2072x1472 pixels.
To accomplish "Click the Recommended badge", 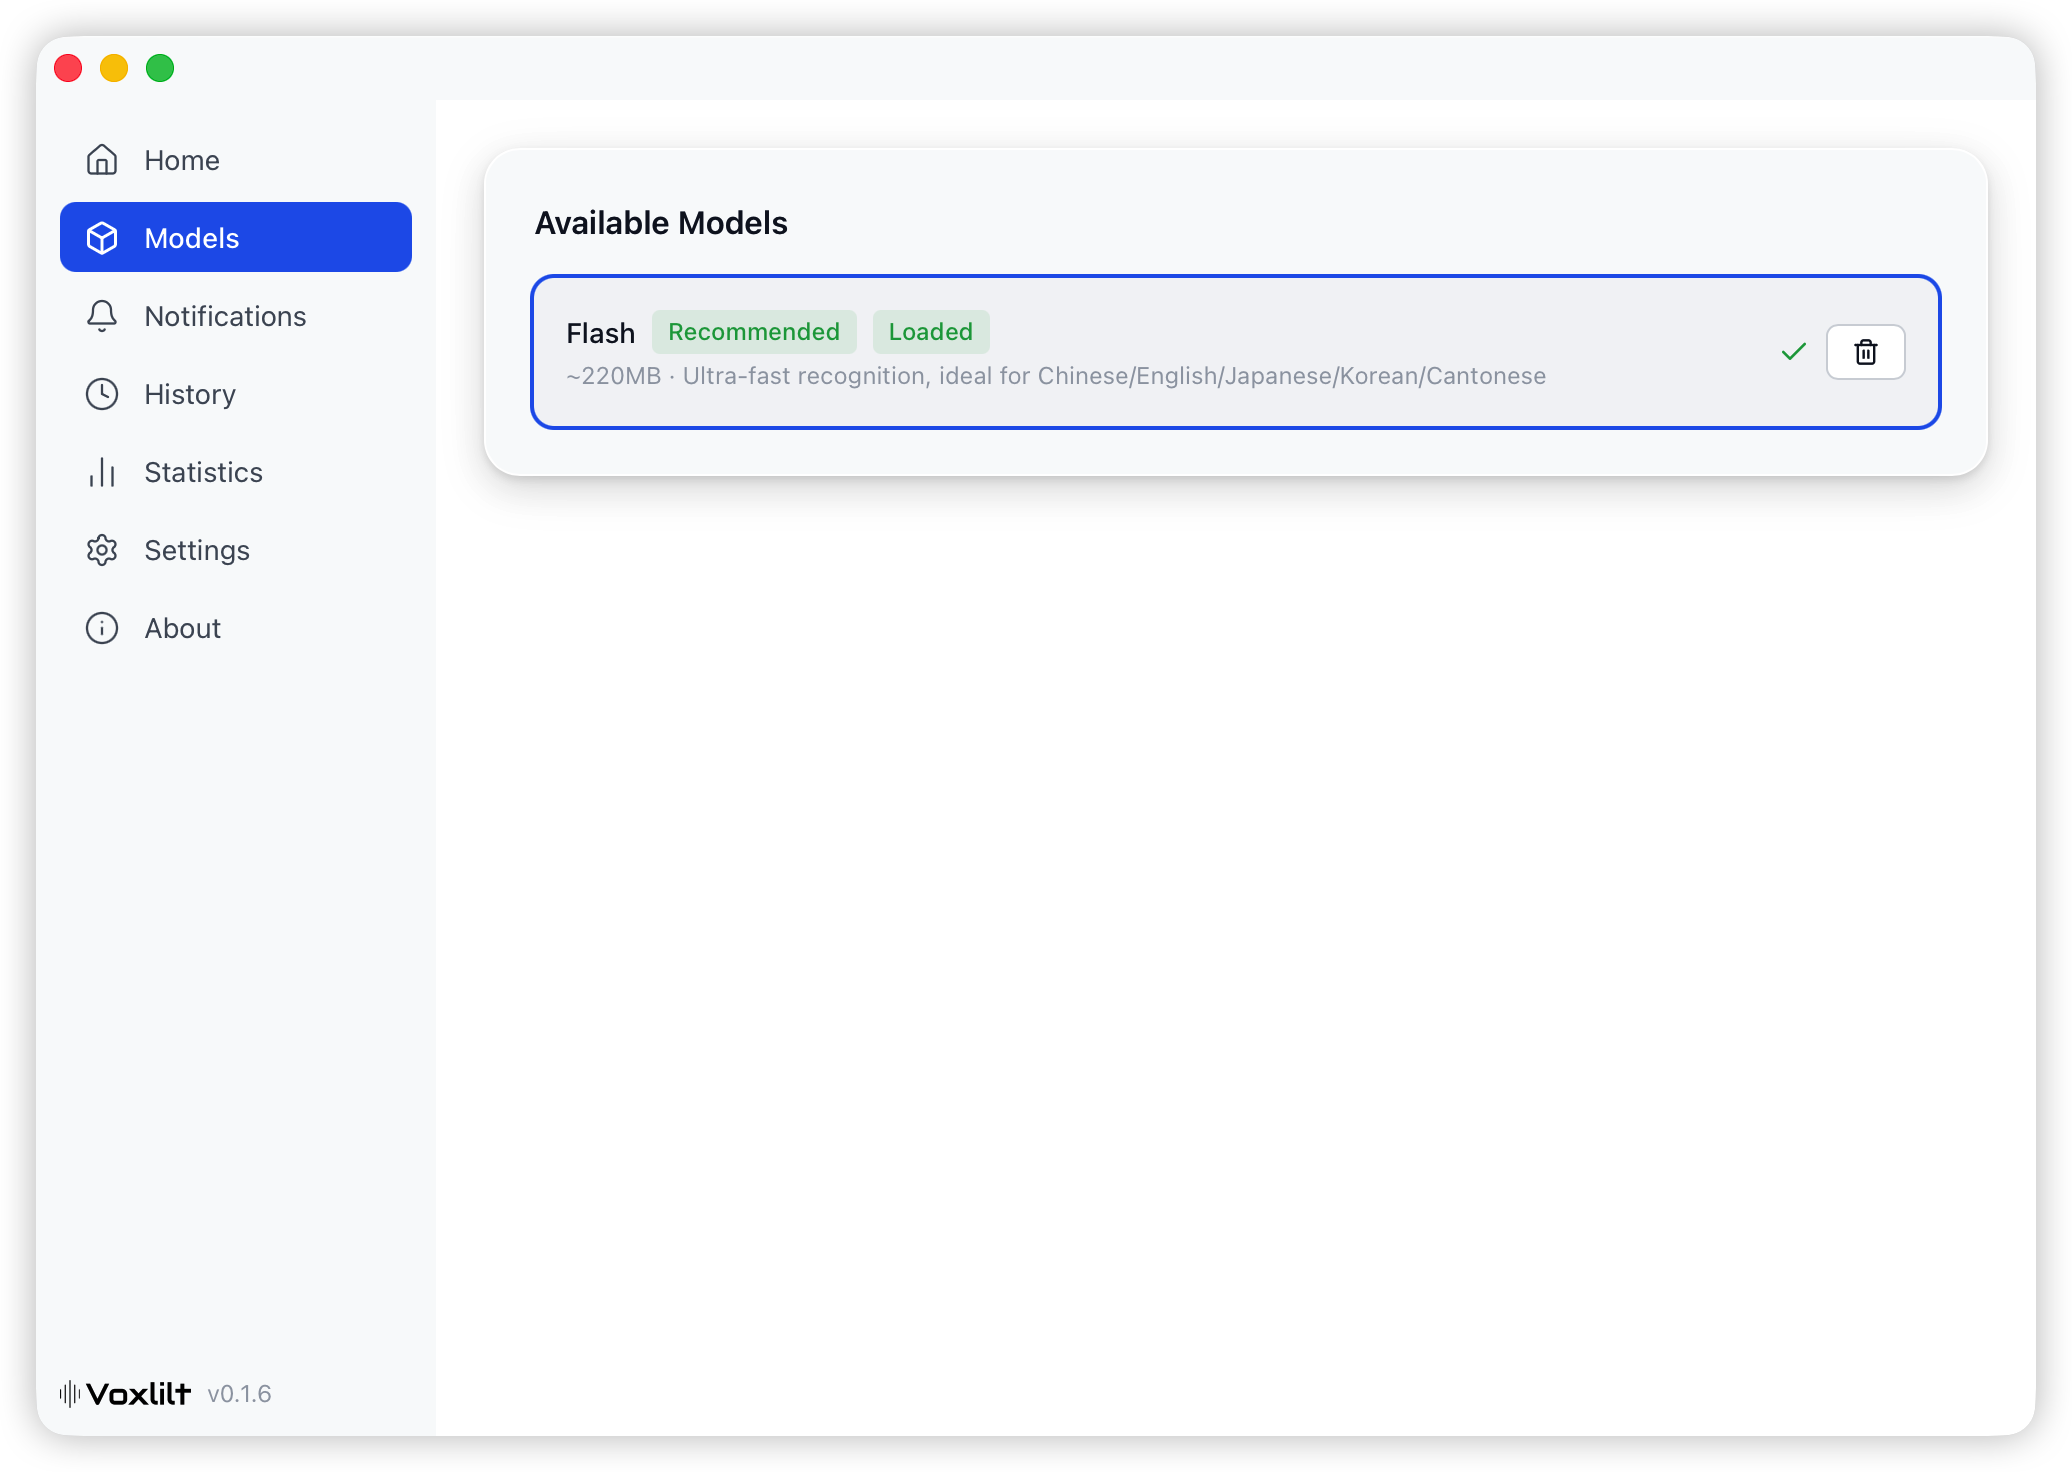I will [x=754, y=332].
